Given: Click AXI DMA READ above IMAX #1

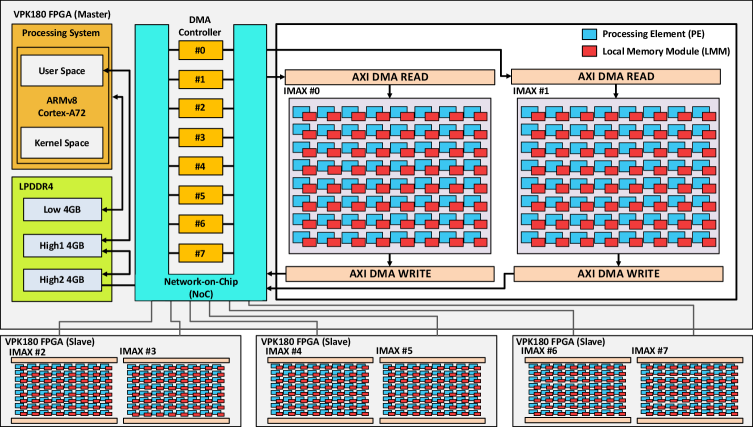Looking at the screenshot, I should point(616,76).
